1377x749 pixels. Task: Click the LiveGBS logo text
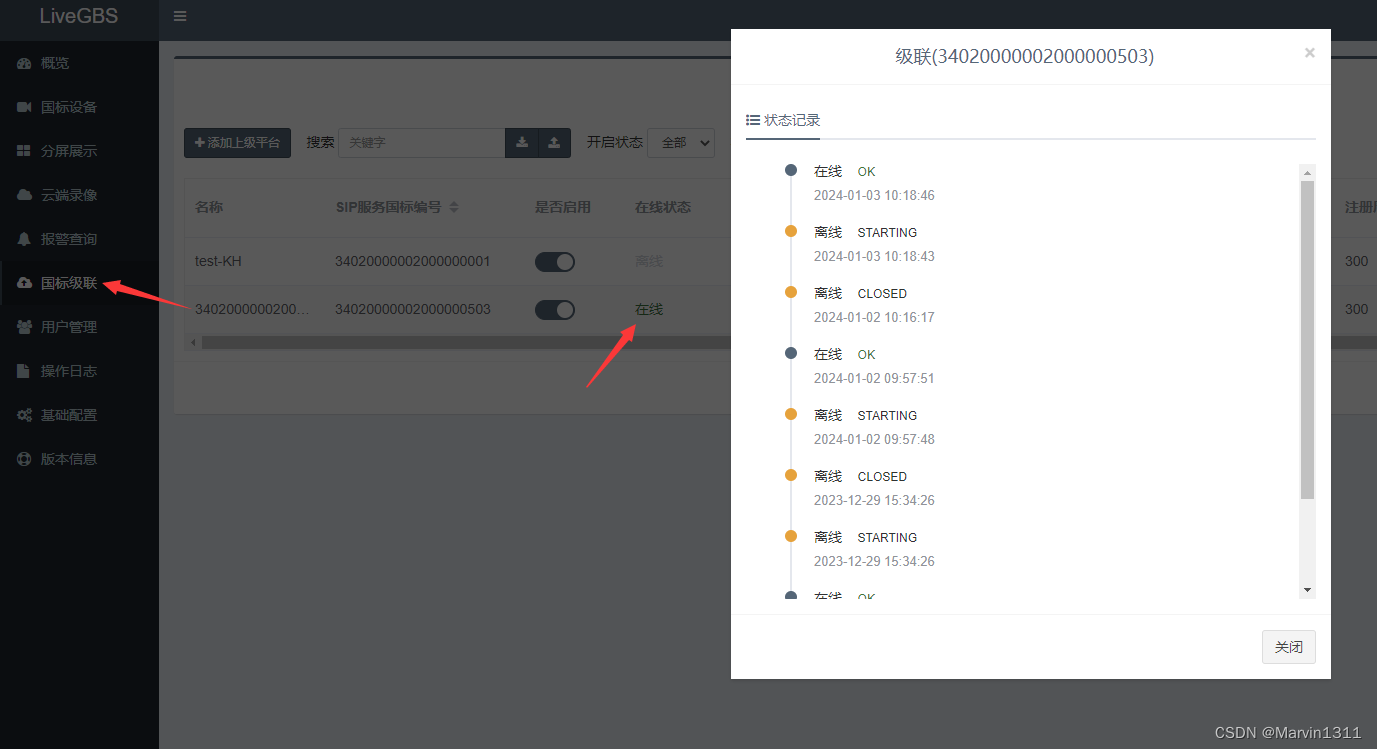click(x=79, y=16)
